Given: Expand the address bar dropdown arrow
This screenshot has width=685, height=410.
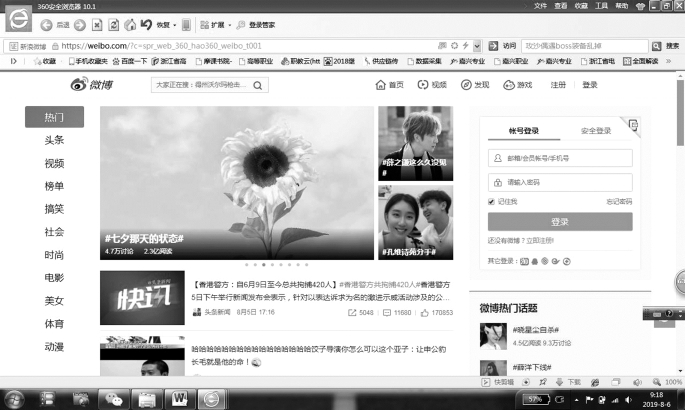Looking at the screenshot, I should click(x=477, y=46).
